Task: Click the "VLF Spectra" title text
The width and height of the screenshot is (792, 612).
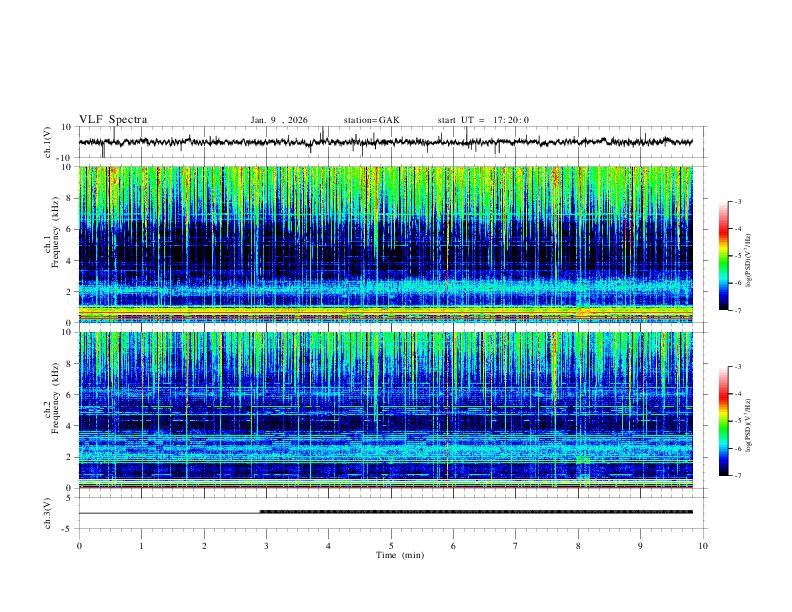Action: point(113,120)
